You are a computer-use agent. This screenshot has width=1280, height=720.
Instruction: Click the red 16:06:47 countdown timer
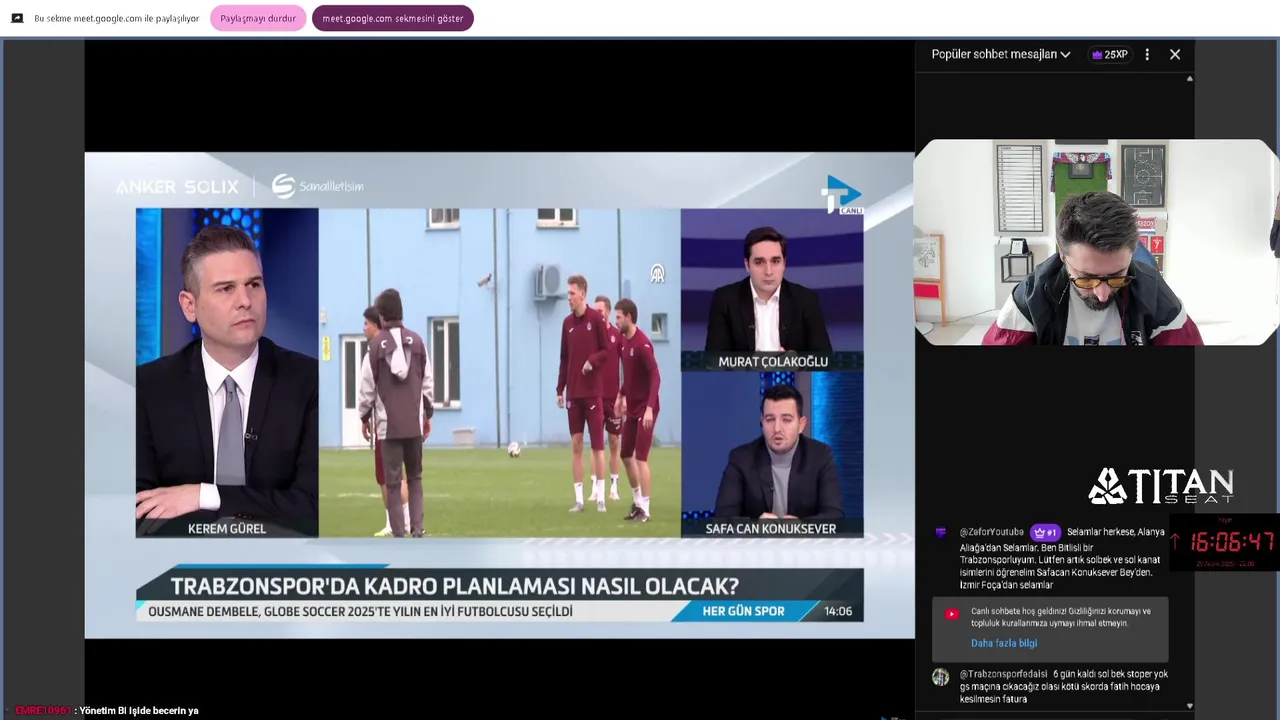(1231, 542)
